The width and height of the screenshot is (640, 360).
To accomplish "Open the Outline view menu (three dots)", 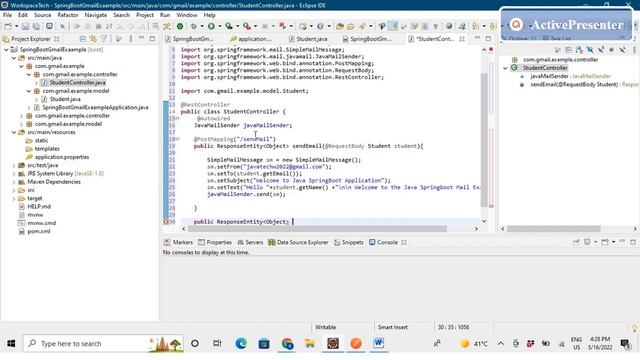I will [x=634, y=49].
